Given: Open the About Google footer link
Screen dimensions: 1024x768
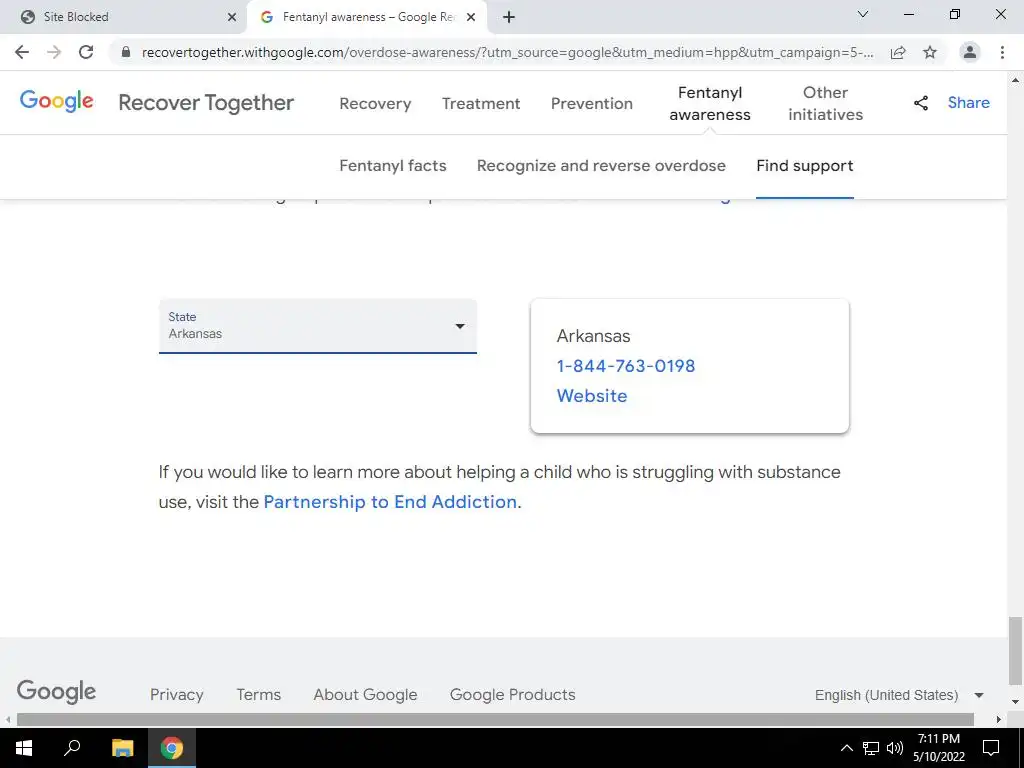Looking at the screenshot, I should [x=365, y=695].
